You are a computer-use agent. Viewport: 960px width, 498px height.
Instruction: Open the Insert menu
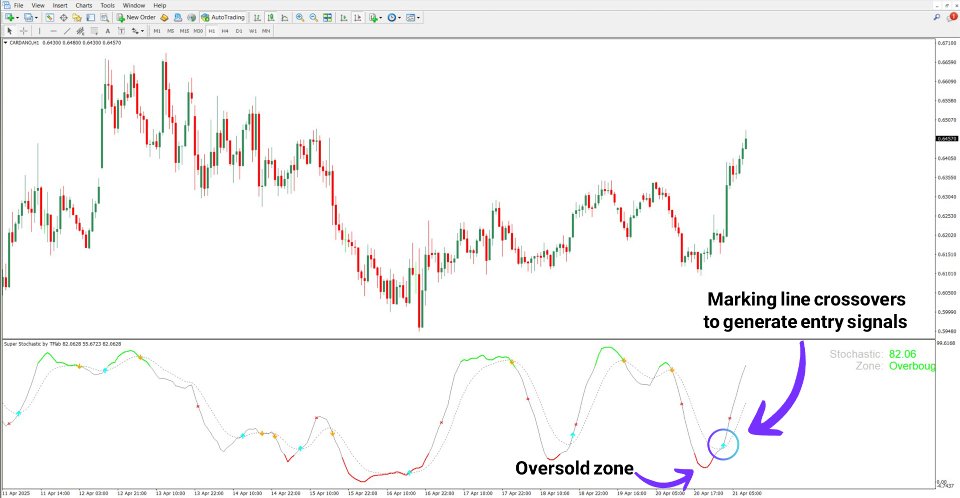tap(60, 5)
